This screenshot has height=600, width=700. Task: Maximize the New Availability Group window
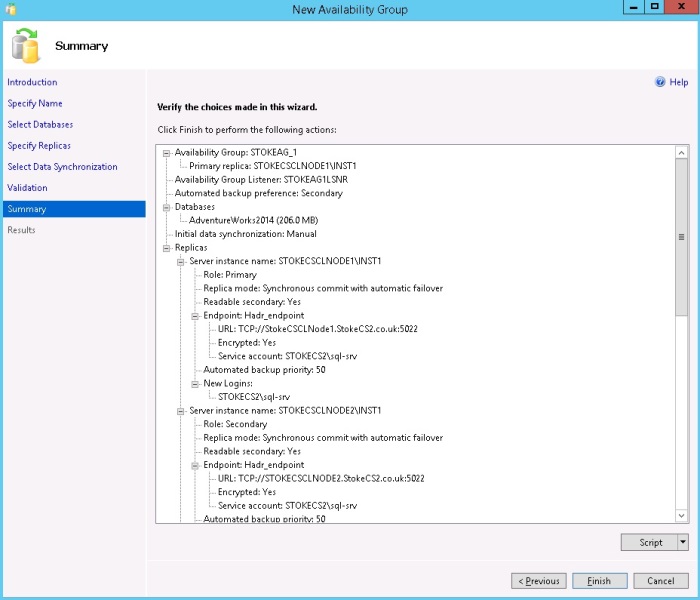(654, 7)
